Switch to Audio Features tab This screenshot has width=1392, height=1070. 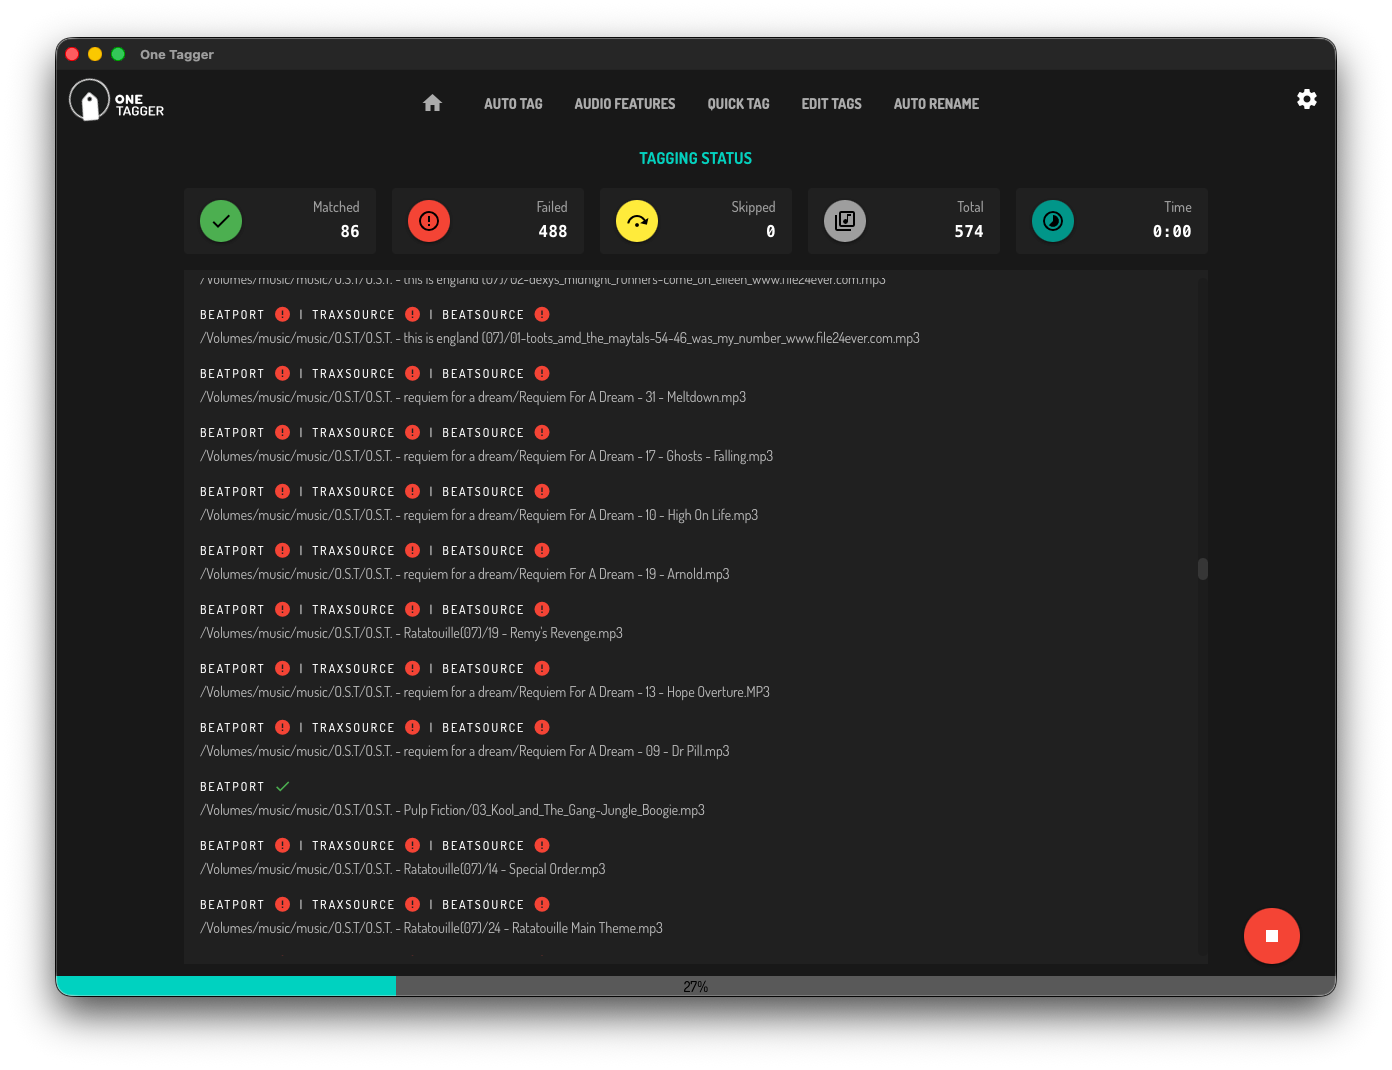point(625,104)
